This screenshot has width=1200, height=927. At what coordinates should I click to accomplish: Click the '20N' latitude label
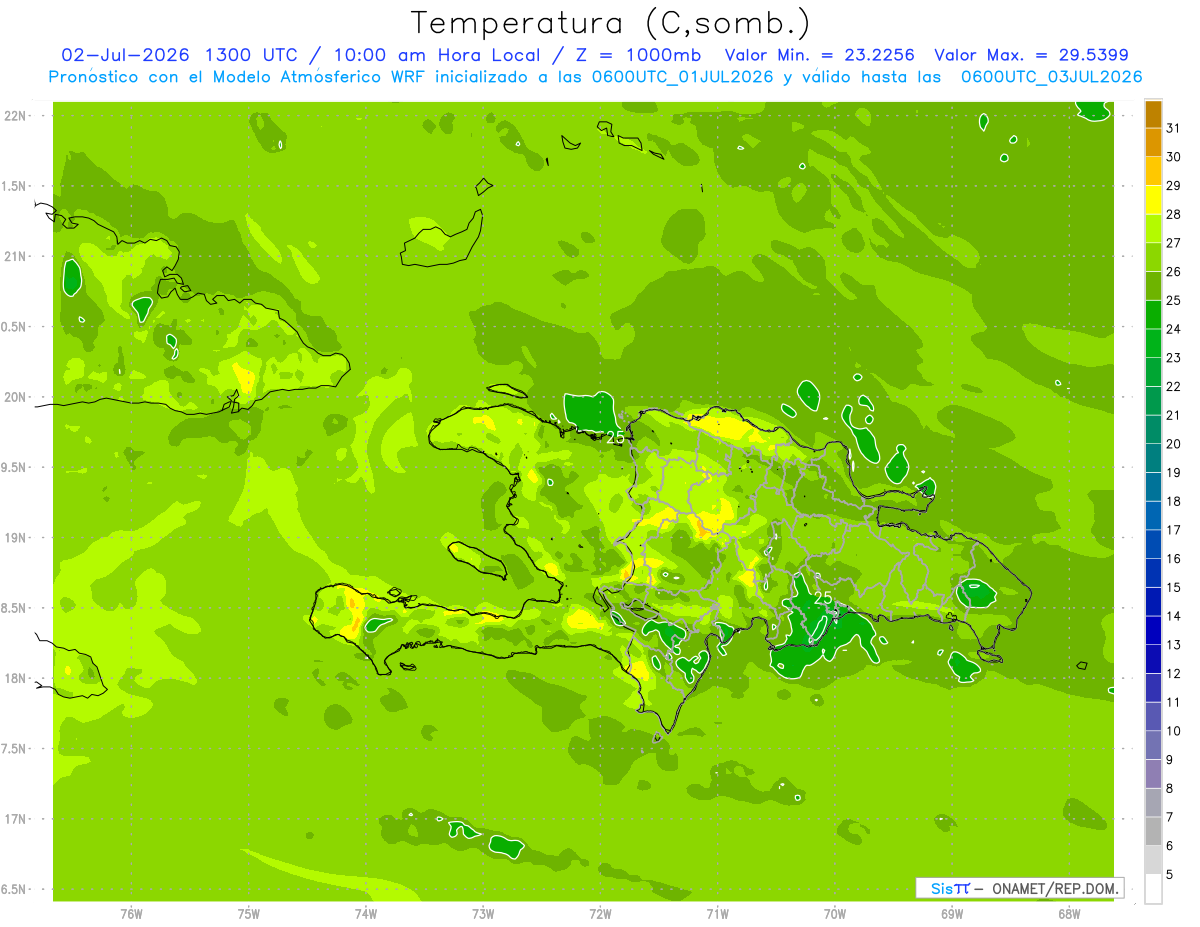pos(16,397)
